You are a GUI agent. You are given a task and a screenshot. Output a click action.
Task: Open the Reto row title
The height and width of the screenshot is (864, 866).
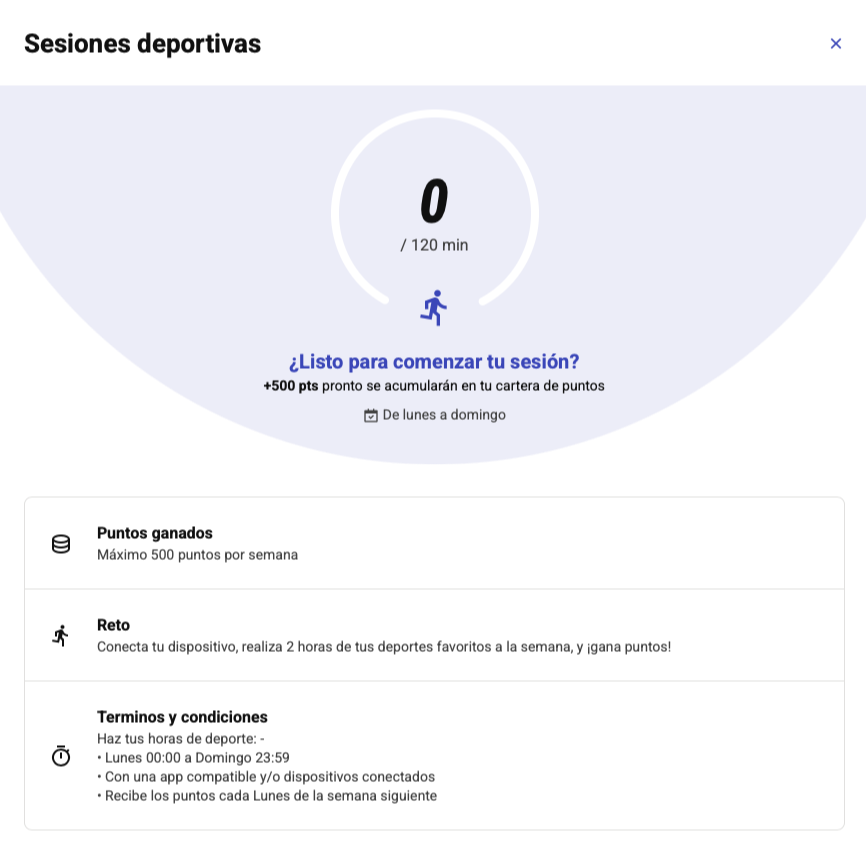coord(113,625)
